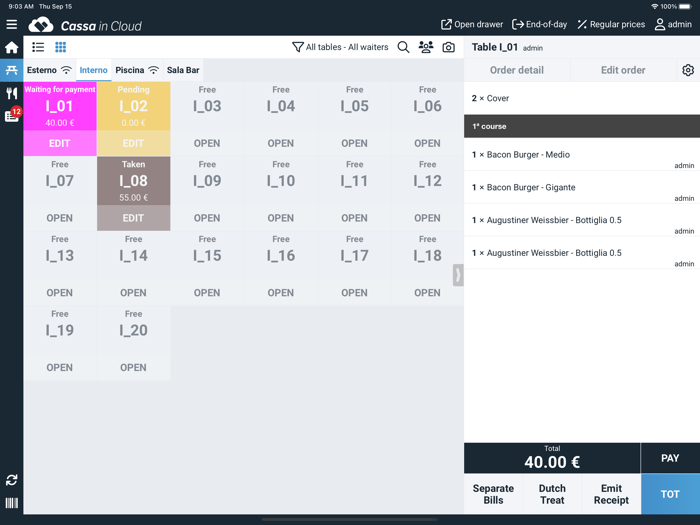
Task: Open the Regular prices selector
Action: [x=611, y=24]
